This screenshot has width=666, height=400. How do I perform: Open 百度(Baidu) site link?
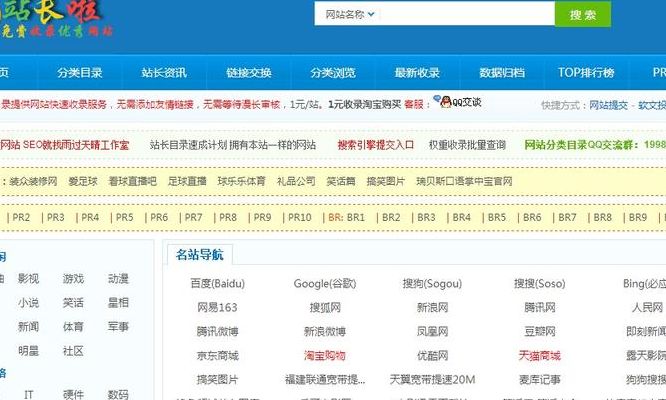(217, 283)
